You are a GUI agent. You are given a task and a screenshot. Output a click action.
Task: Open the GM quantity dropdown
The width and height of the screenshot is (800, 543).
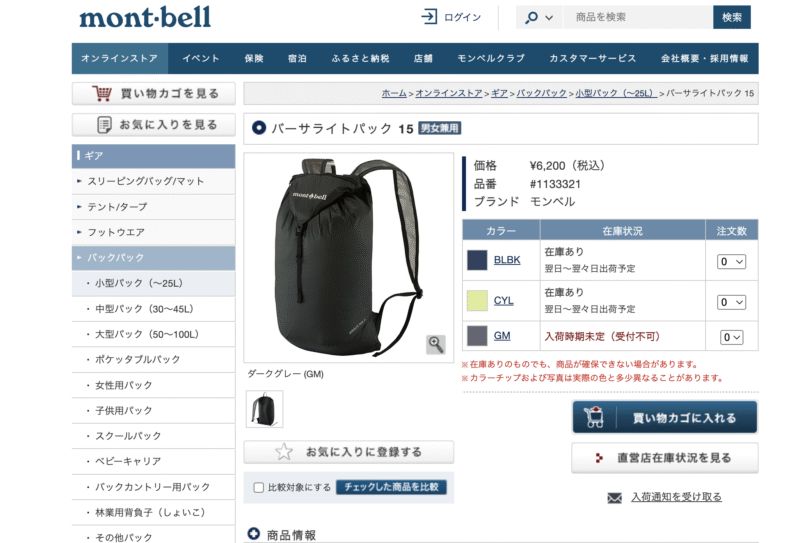point(732,337)
